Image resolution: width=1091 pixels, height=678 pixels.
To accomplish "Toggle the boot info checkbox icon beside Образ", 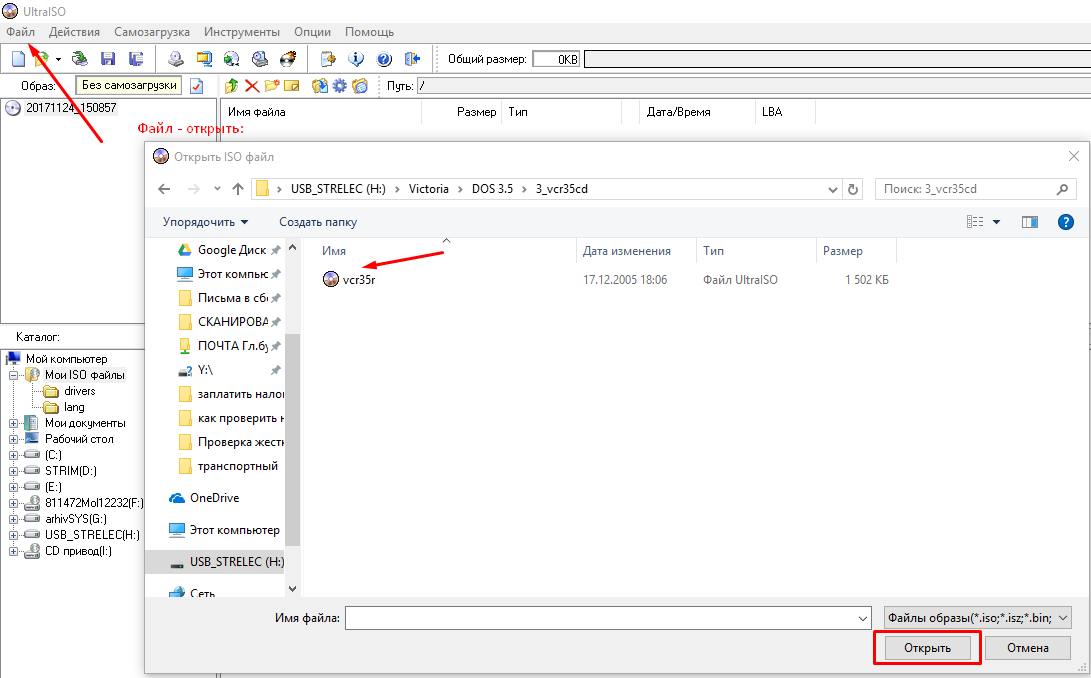I will (196, 86).
